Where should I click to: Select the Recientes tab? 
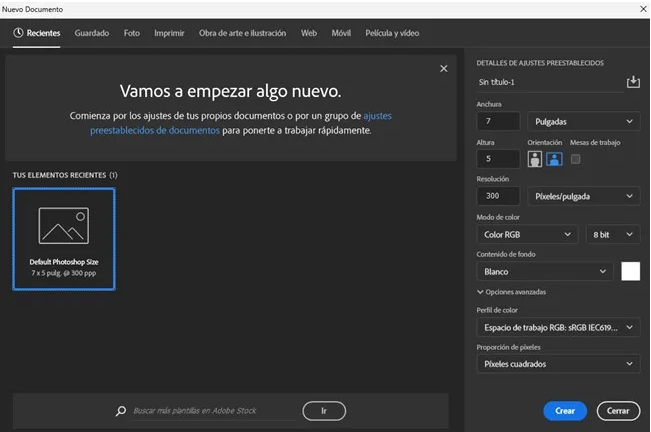[37, 33]
